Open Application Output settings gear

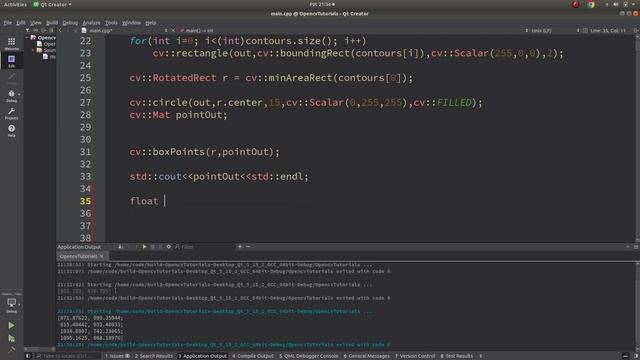tap(168, 247)
